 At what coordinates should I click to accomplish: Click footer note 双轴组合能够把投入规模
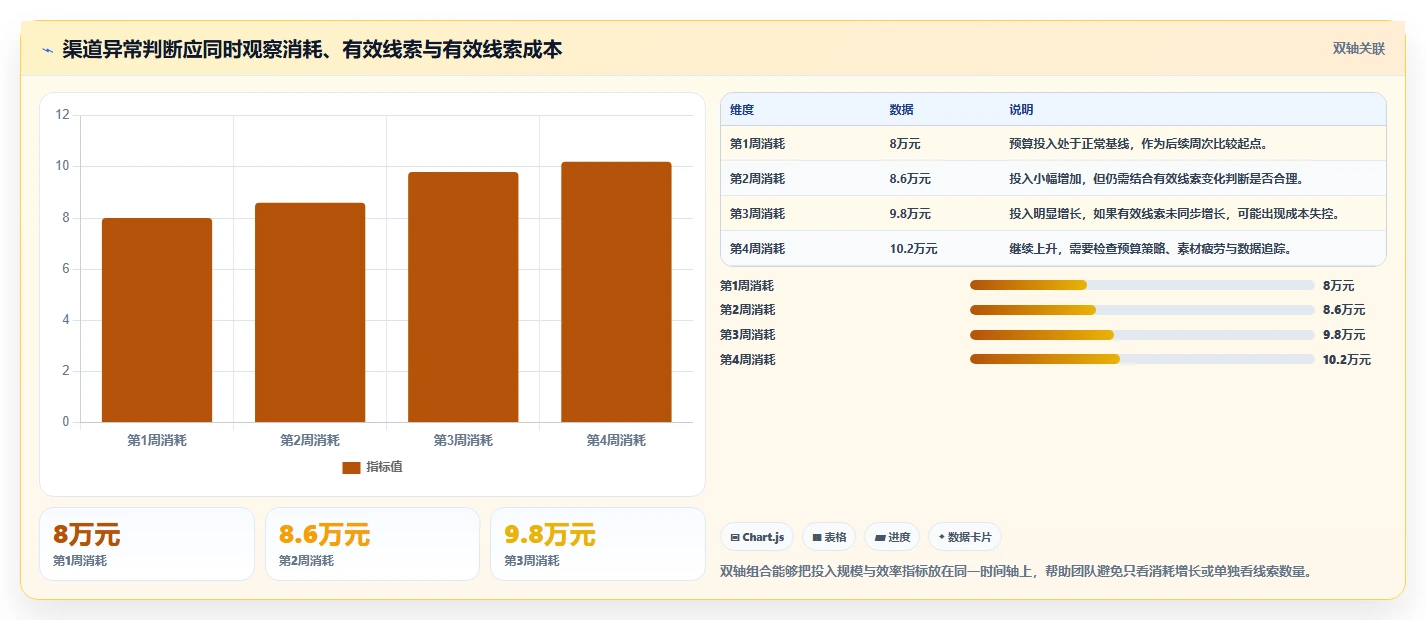[x=1016, y=571]
